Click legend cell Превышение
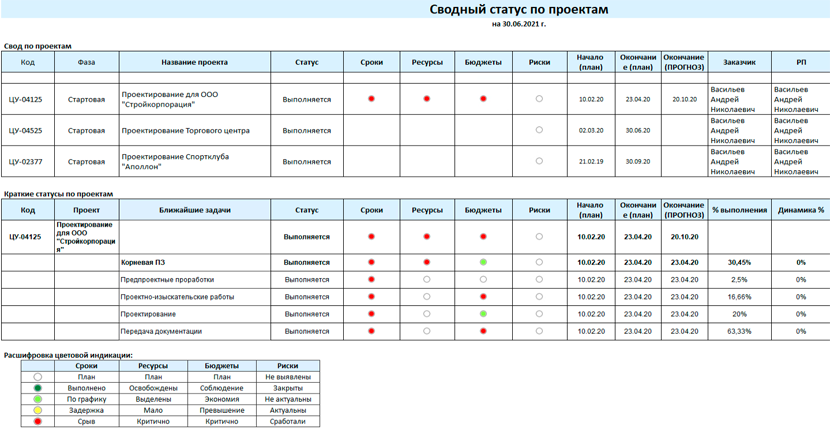The height and width of the screenshot is (430, 830). [222, 410]
